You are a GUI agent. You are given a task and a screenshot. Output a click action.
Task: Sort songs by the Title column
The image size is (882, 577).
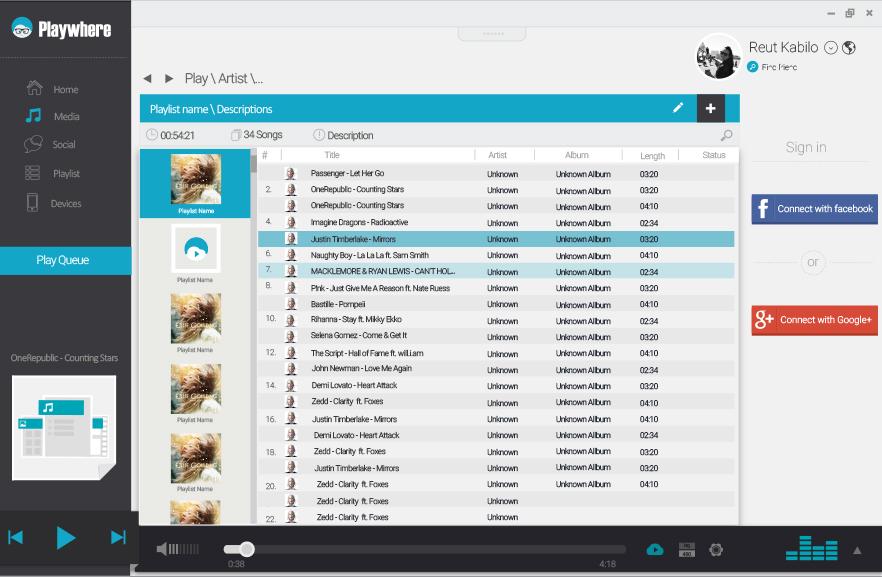332,155
